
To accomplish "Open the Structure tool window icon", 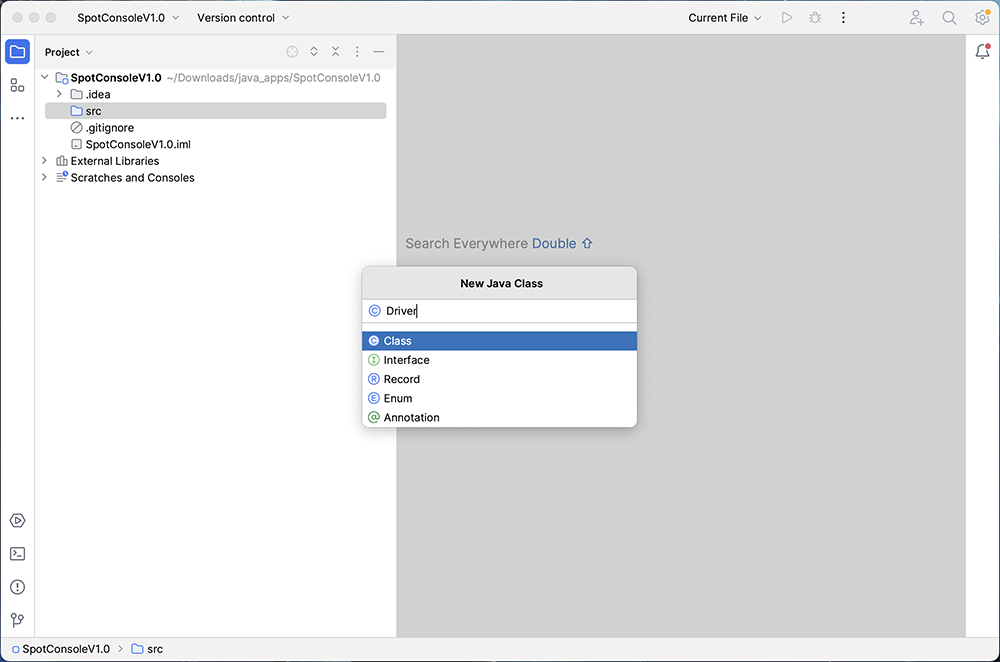I will tap(17, 85).
